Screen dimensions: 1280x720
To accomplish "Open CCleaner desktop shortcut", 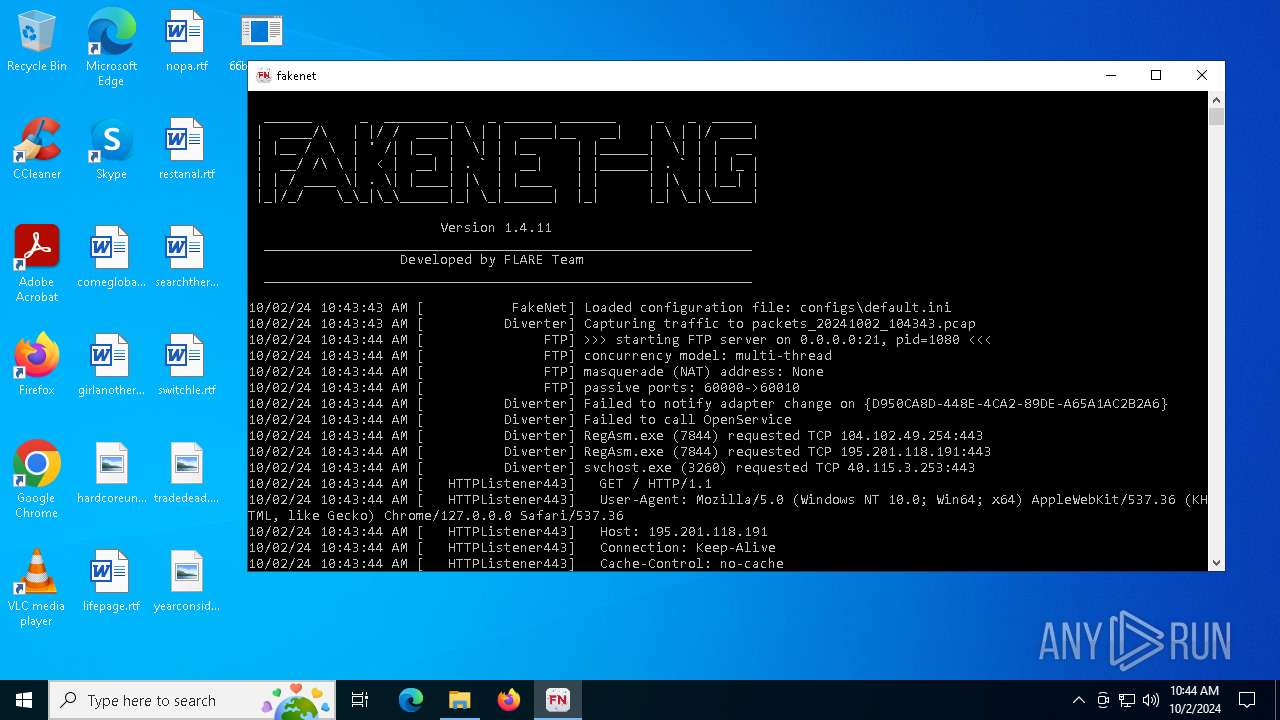I will (x=37, y=150).
